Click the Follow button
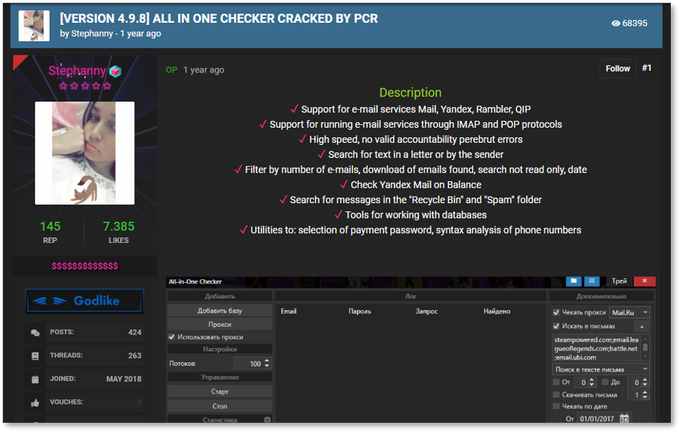 (x=617, y=69)
